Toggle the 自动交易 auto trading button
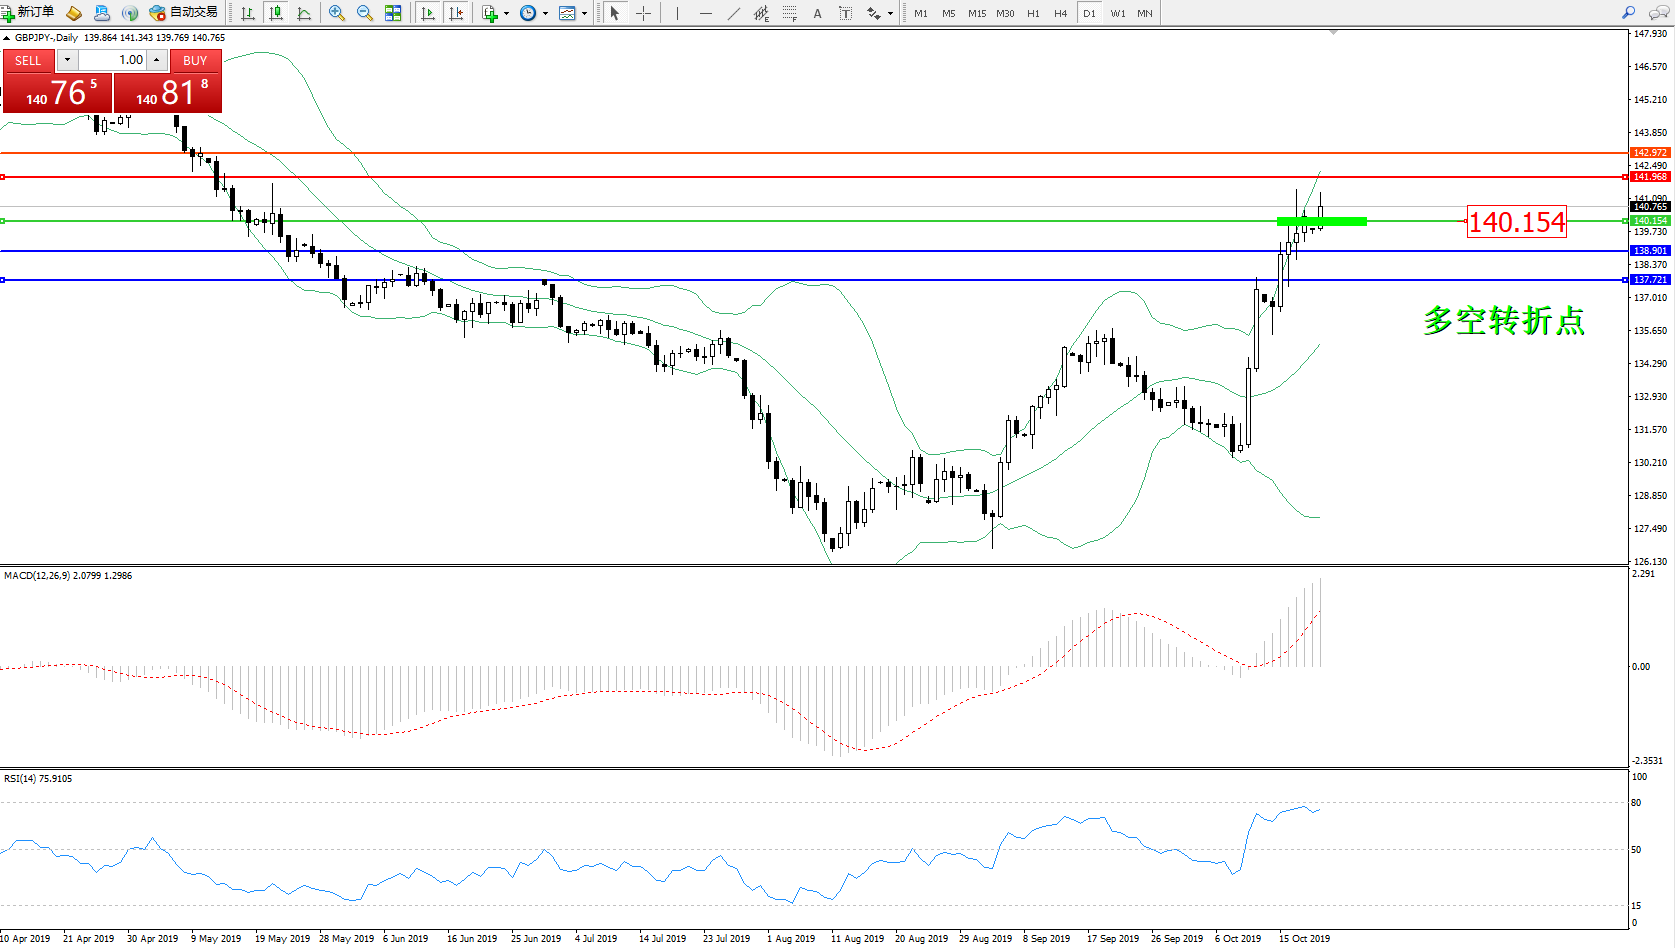Screen dimensions: 1675x948 coord(183,13)
